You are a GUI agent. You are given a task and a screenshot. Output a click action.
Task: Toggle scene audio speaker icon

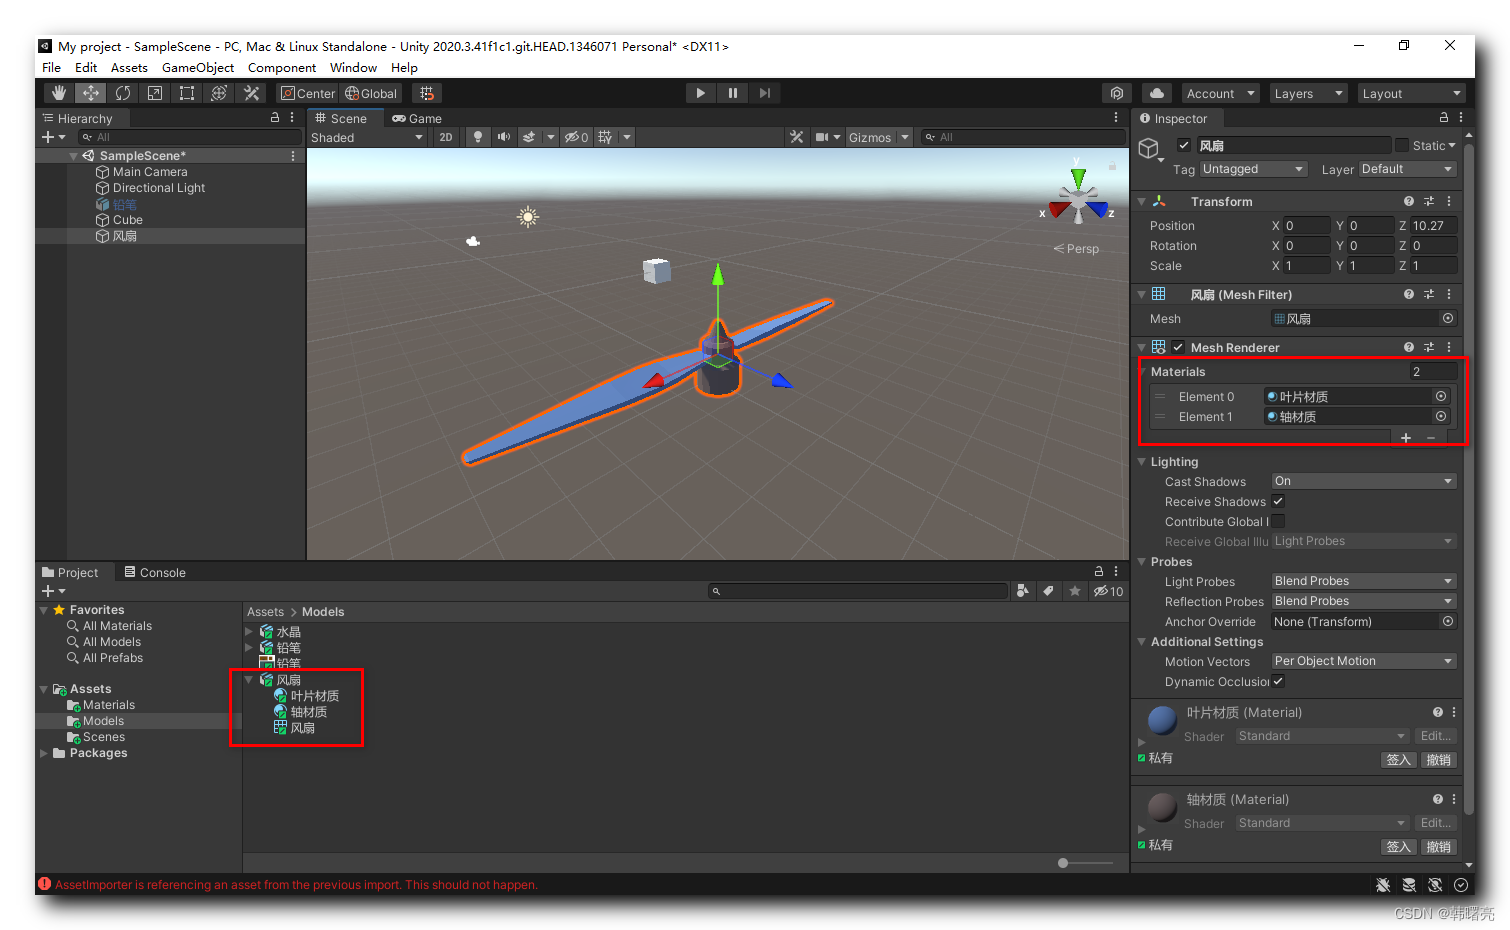[x=503, y=137]
